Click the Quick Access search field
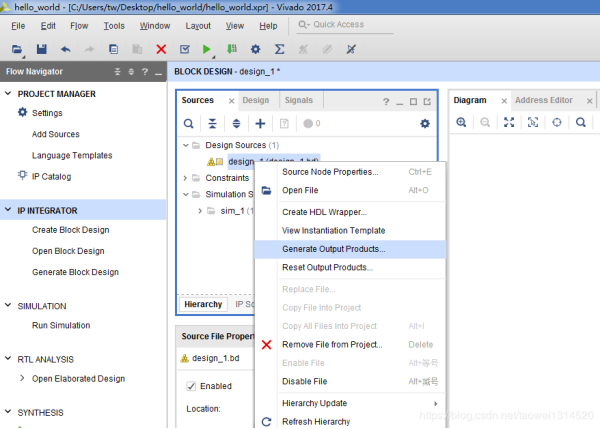This screenshot has height=429, width=600. click(345, 25)
